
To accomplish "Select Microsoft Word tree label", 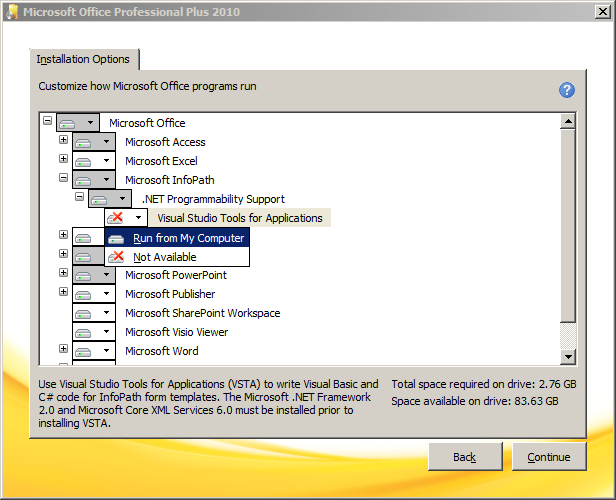I will pos(162,351).
